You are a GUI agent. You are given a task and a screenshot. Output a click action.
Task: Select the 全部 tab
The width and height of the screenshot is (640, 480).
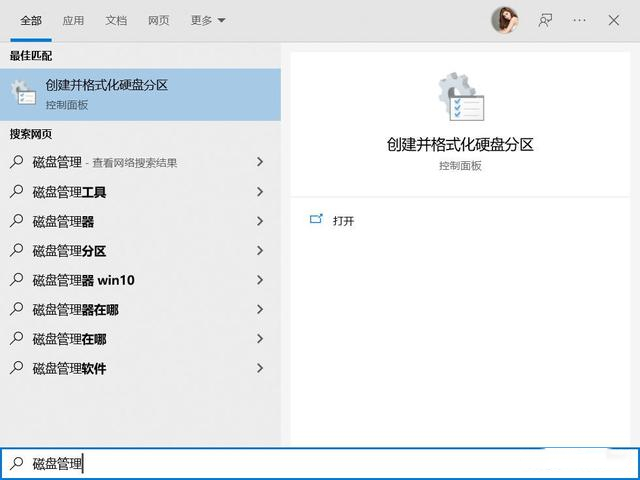click(x=31, y=20)
